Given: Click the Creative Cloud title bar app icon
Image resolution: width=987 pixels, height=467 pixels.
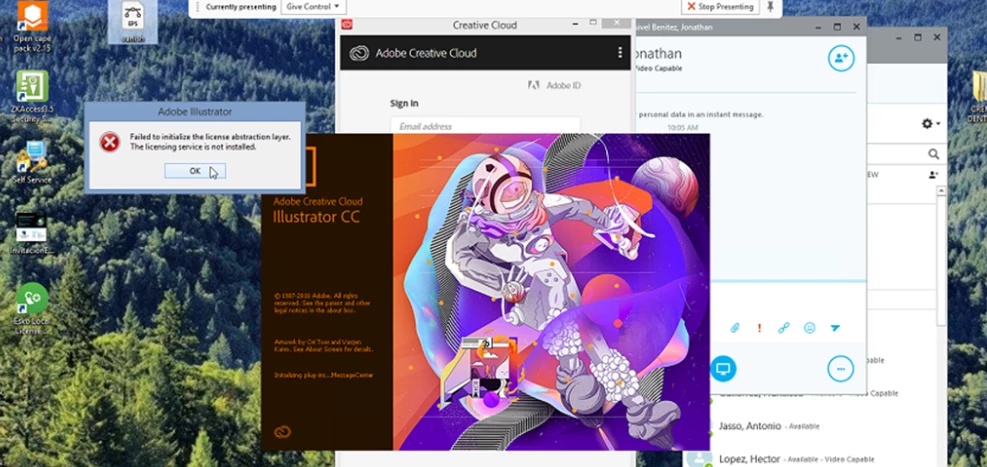Looking at the screenshot, I should (346, 25).
